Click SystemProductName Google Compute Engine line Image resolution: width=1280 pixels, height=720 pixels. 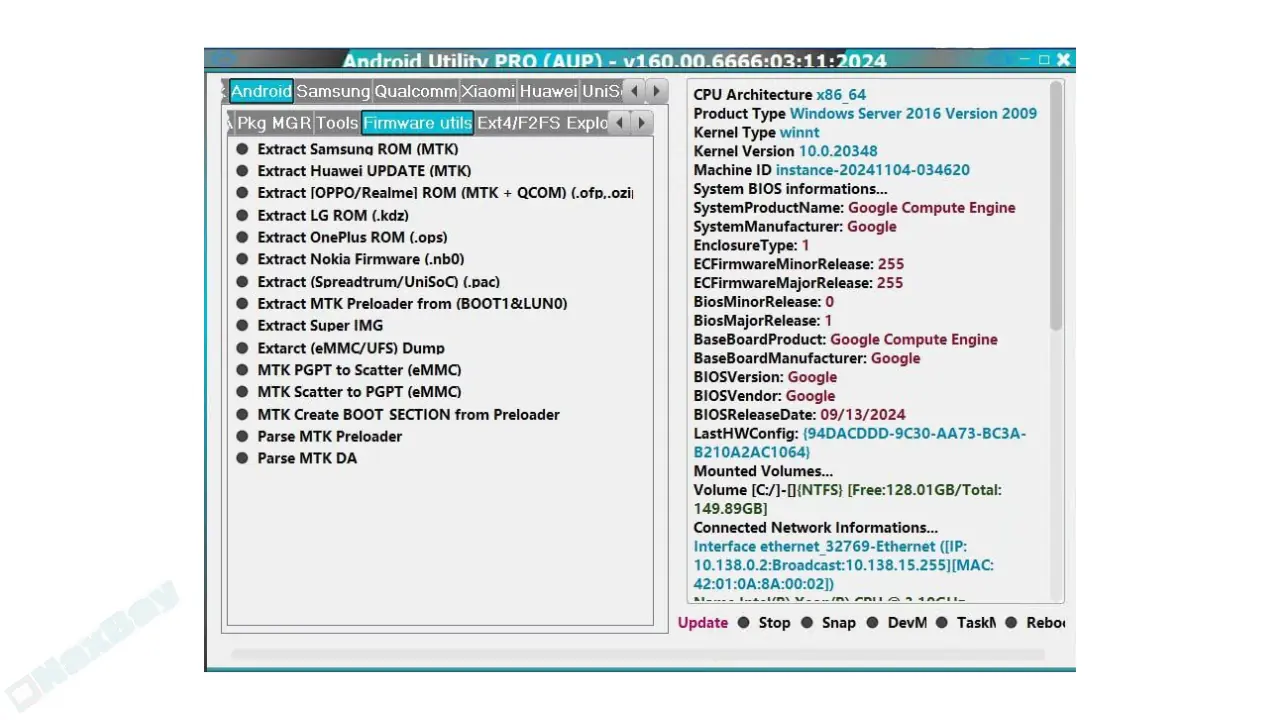click(855, 208)
